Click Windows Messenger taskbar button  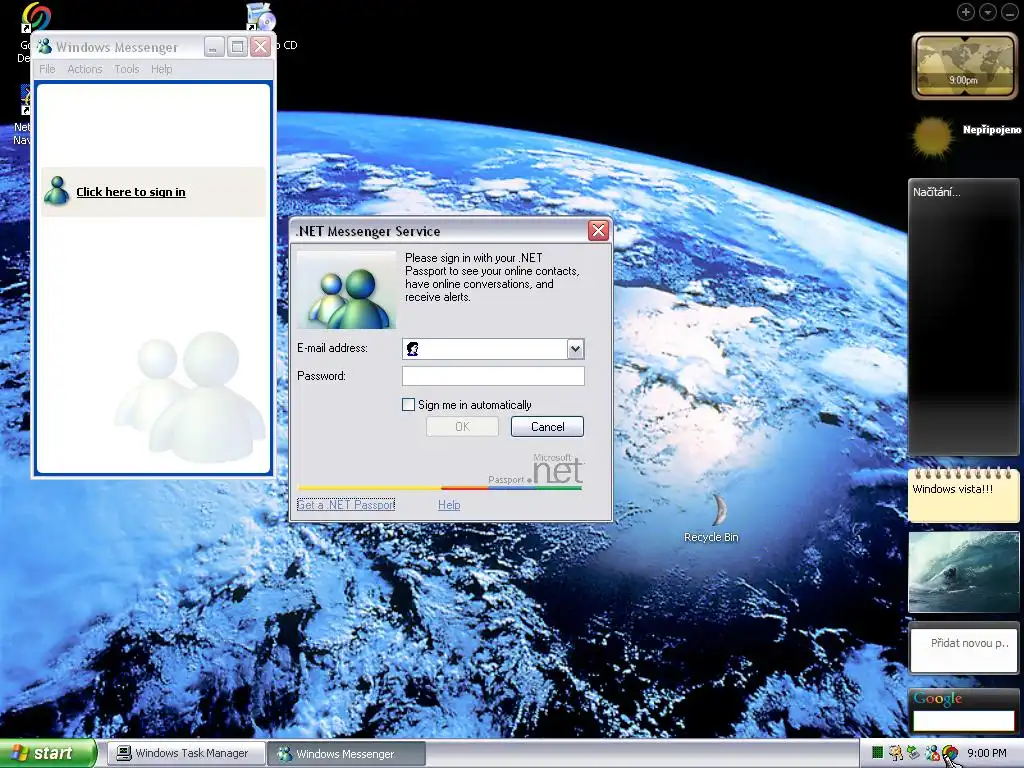point(346,754)
